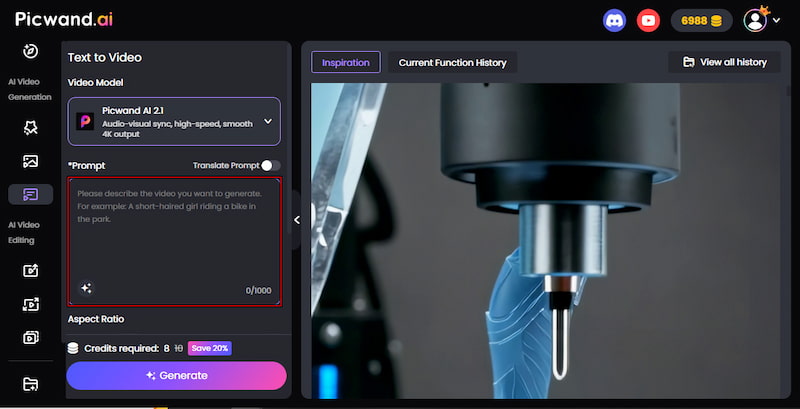Viewport: 800px width, 409px height.
Task: Click the View all history button
Action: [724, 62]
